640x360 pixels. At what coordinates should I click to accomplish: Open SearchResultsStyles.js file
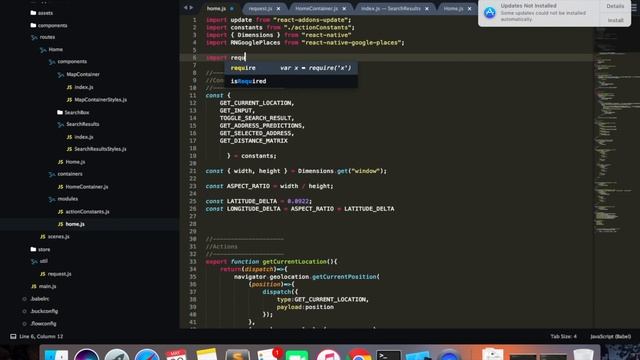click(x=96, y=149)
